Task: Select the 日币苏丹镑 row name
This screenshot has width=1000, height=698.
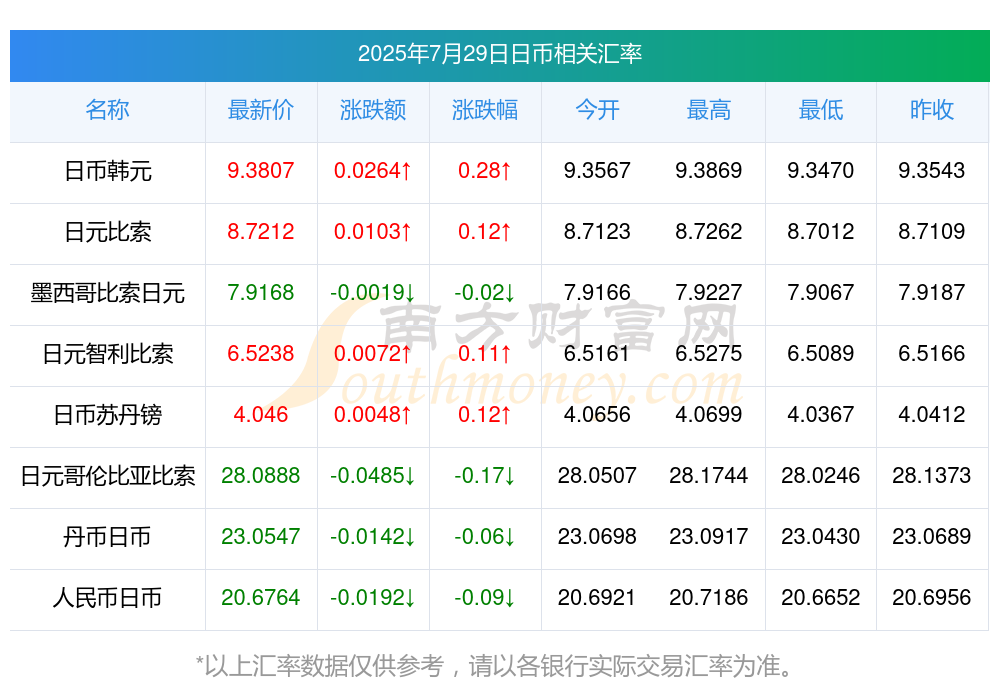Action: [x=108, y=415]
